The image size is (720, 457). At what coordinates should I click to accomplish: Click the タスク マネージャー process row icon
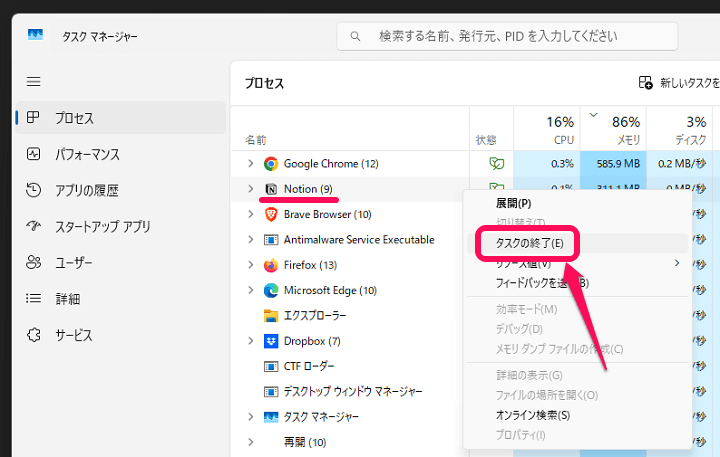click(271, 417)
